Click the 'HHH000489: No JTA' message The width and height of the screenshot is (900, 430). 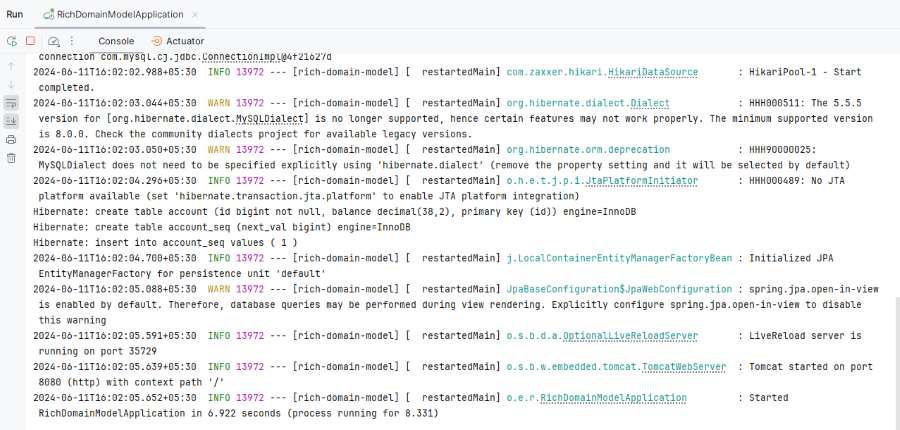tap(797, 181)
